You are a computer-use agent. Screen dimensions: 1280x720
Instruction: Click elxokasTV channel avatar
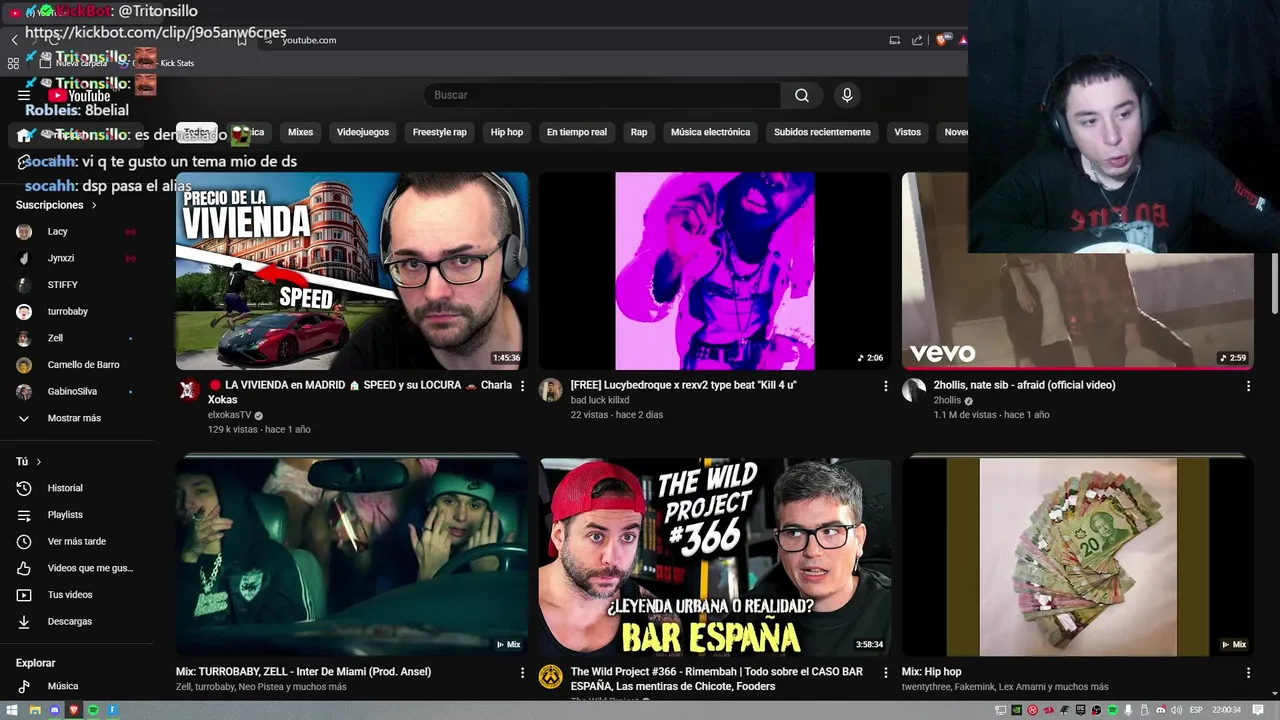188,390
